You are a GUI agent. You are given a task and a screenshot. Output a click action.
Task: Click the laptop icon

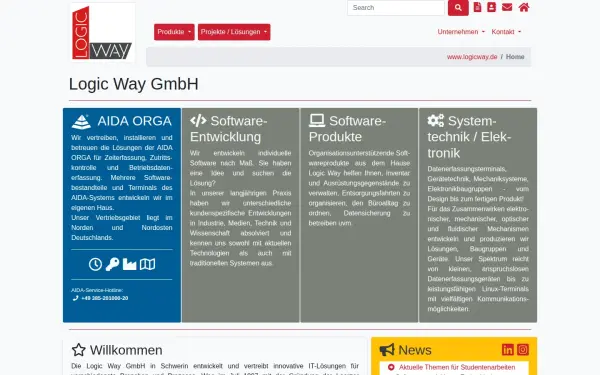[x=317, y=121]
